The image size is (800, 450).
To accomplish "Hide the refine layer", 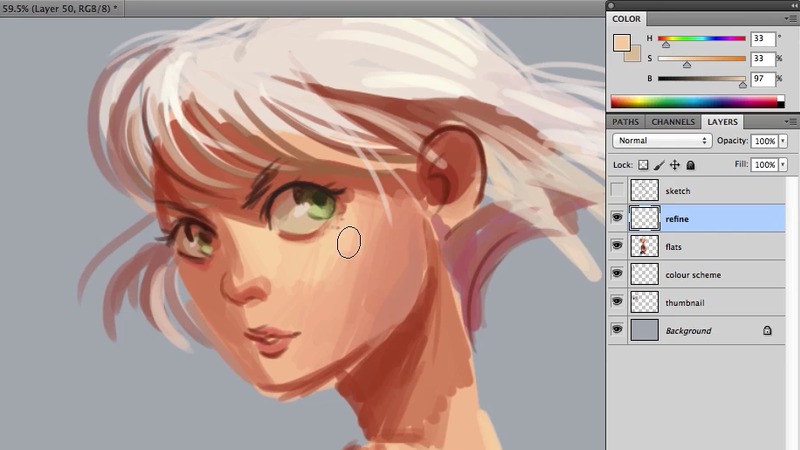I will click(617, 218).
